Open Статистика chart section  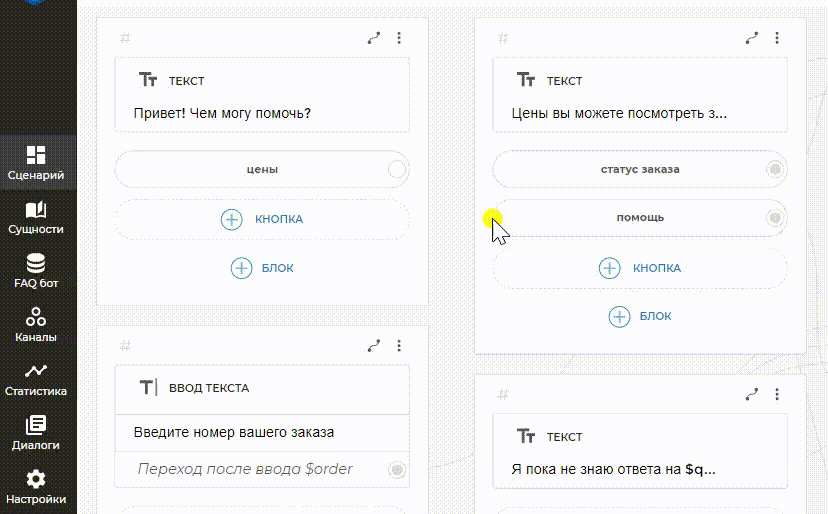[x=36, y=379]
